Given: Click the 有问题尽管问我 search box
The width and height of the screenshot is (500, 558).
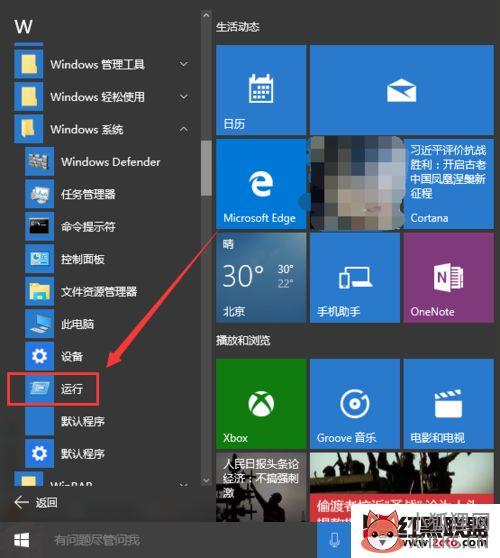Looking at the screenshot, I should tap(177, 540).
